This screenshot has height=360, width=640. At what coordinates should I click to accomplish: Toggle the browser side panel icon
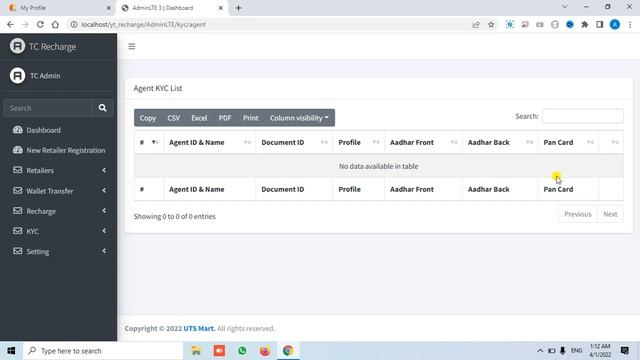(x=600, y=24)
